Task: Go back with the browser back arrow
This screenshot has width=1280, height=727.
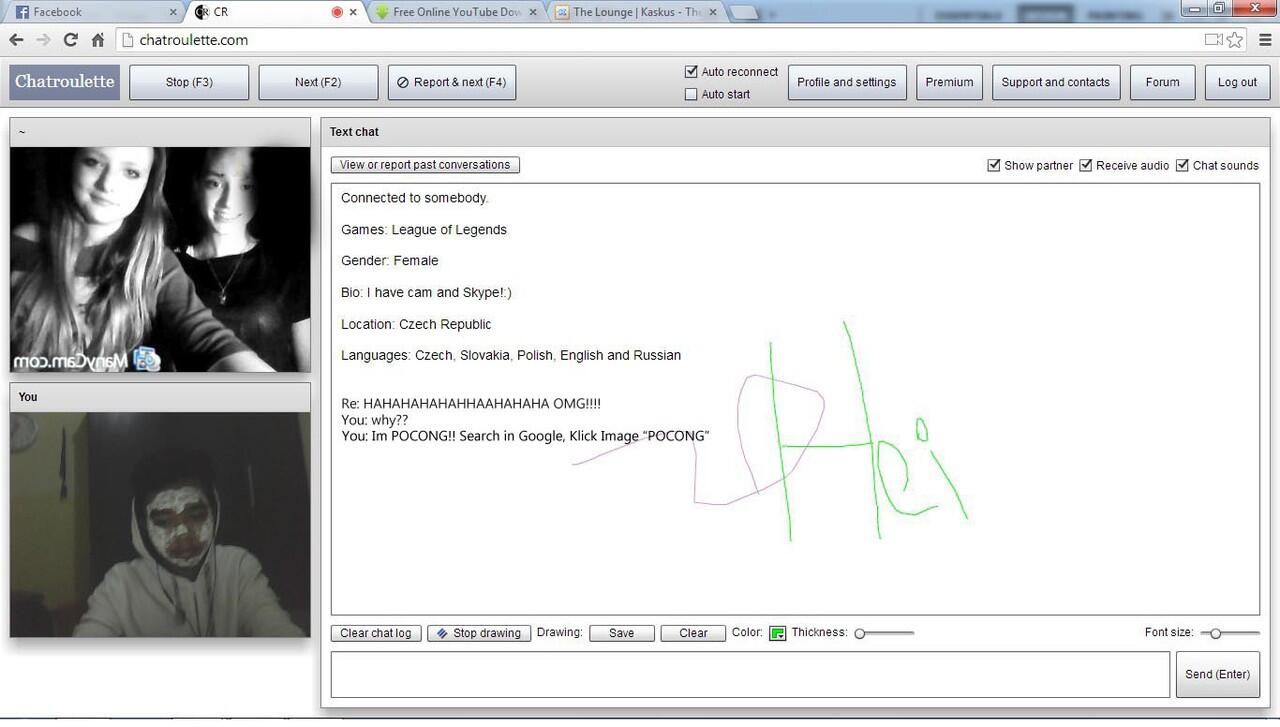Action: click(x=16, y=40)
